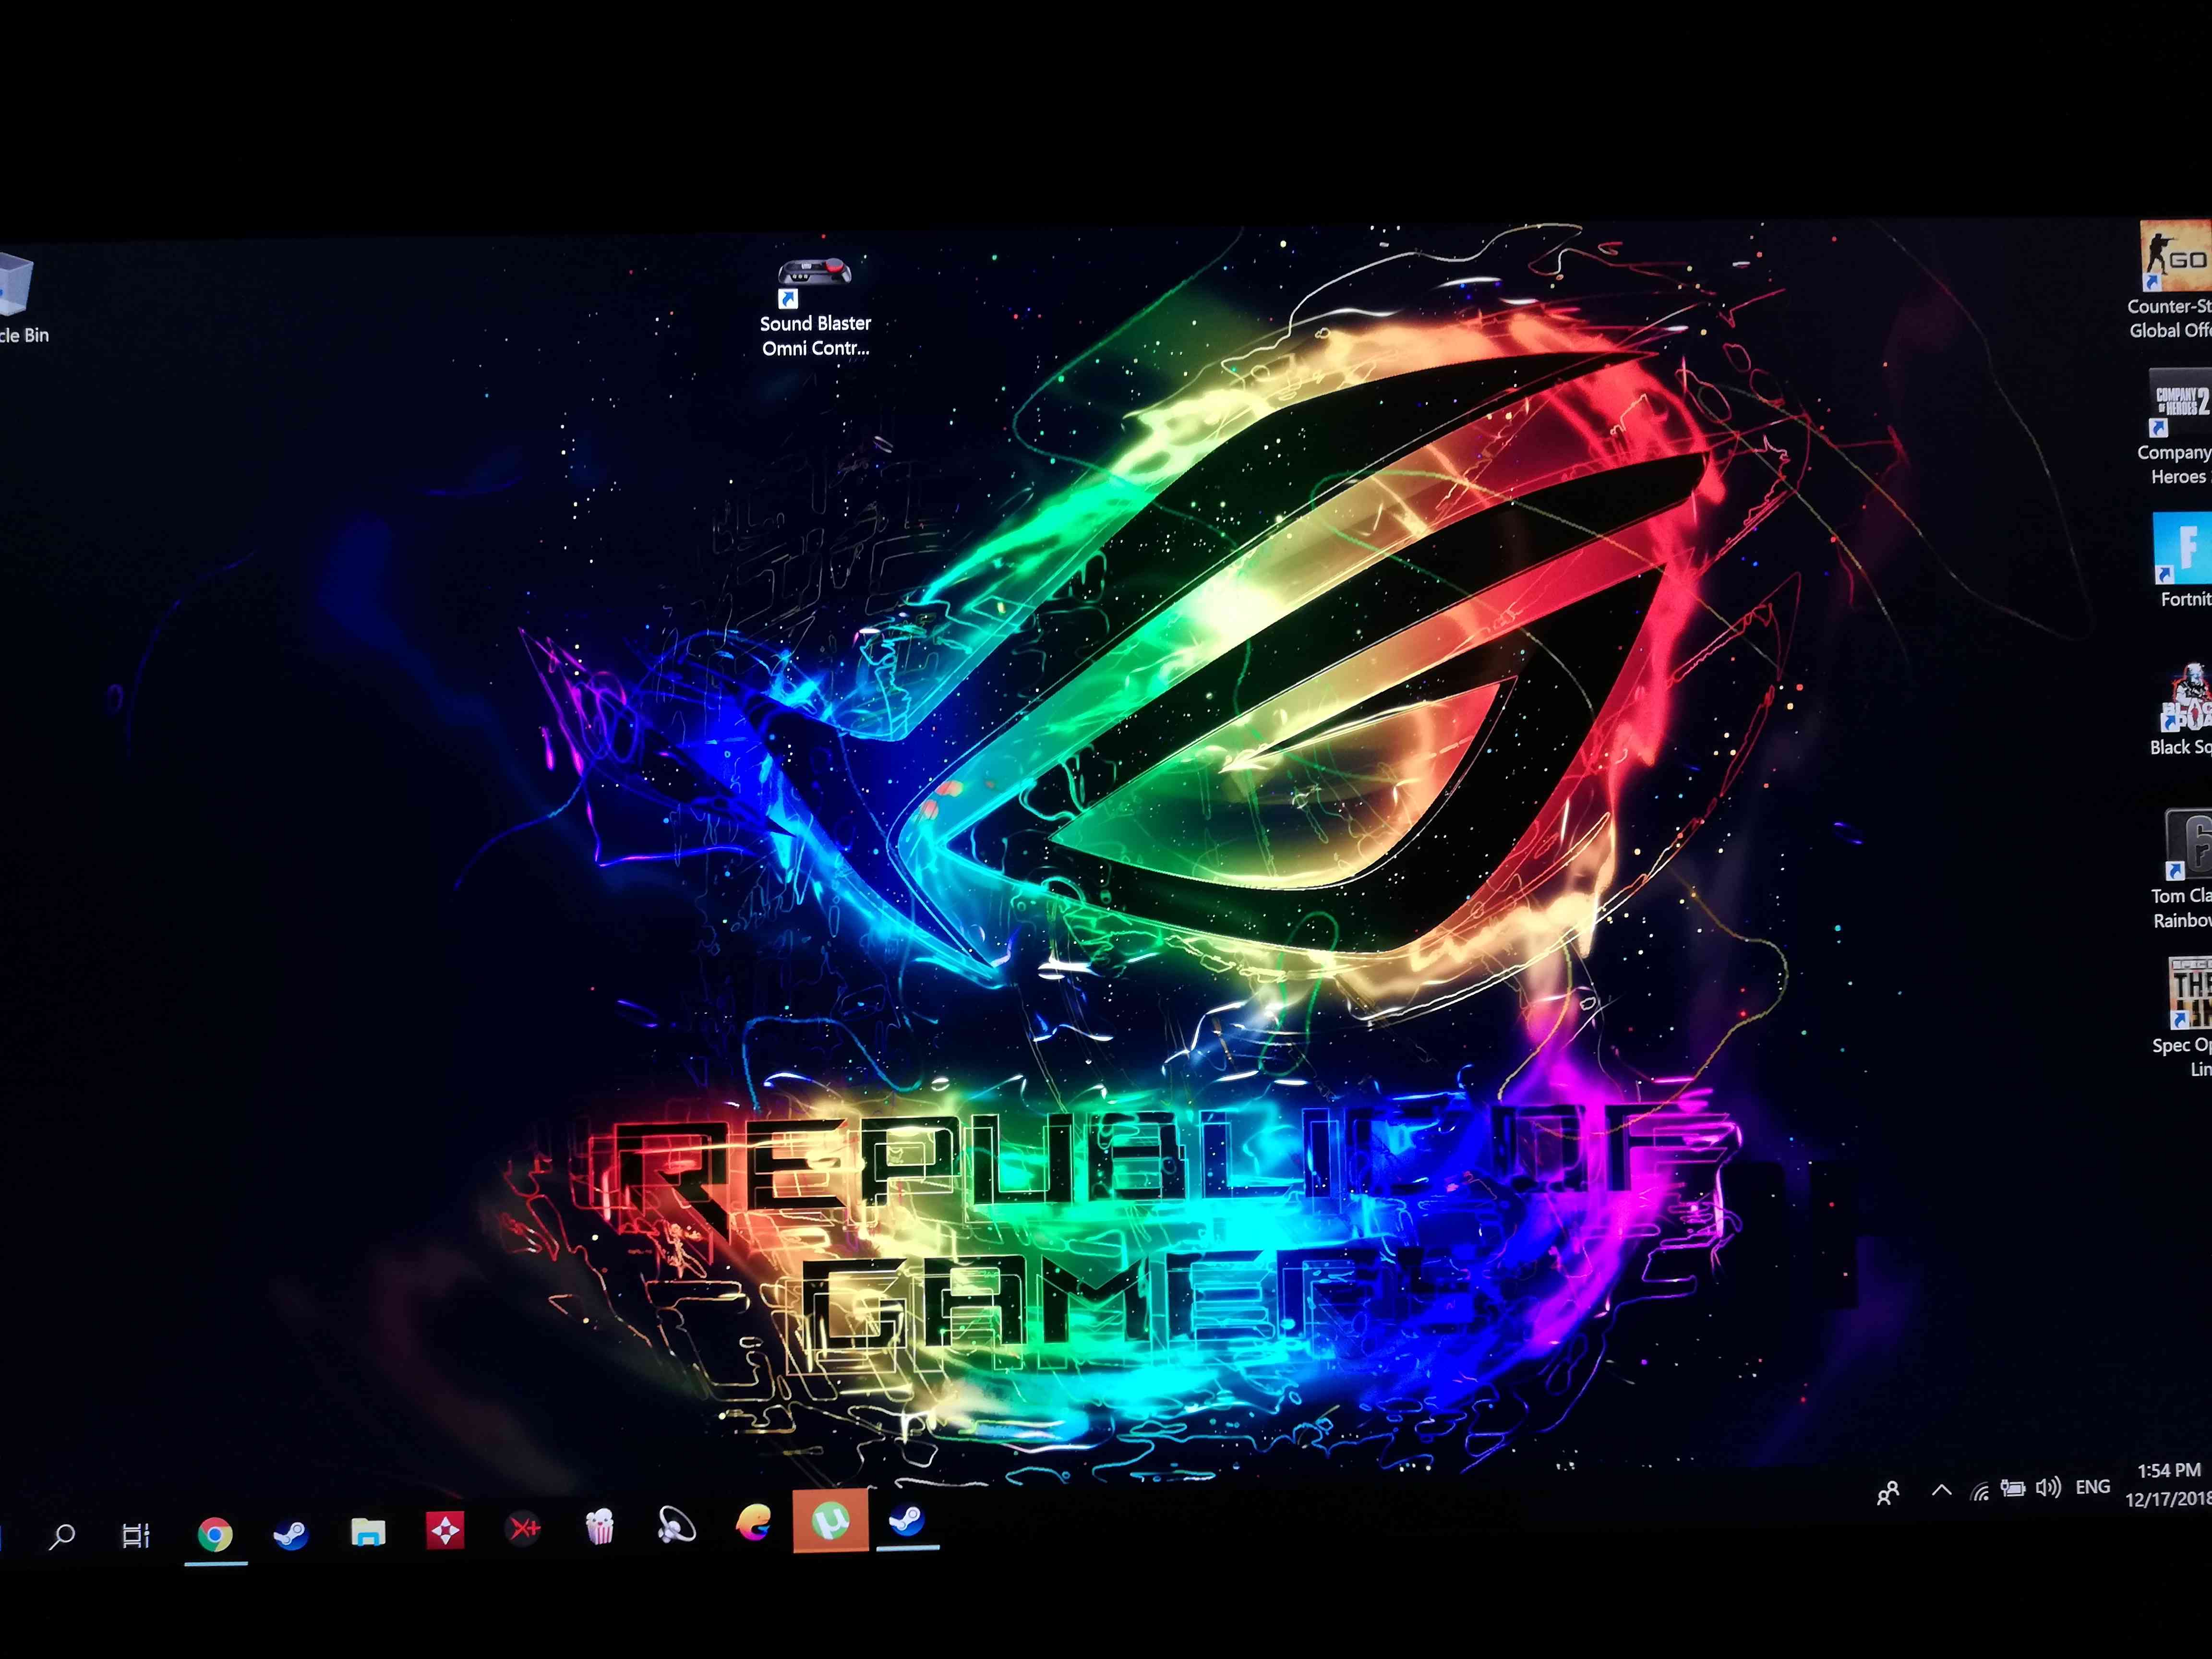This screenshot has height=1659, width=2212.
Task: Open the Wi-Fi network flyout
Action: click(1980, 1492)
